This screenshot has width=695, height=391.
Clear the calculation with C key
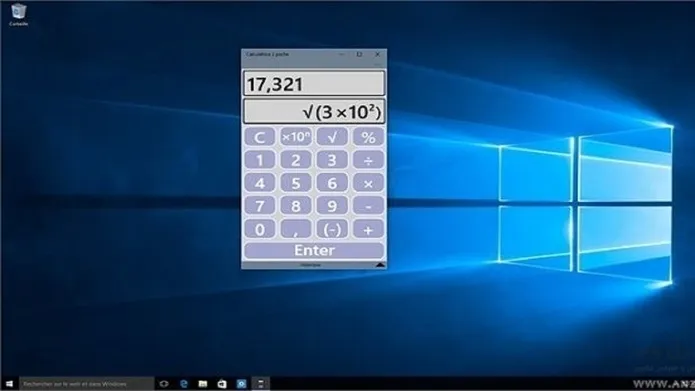tap(259, 137)
